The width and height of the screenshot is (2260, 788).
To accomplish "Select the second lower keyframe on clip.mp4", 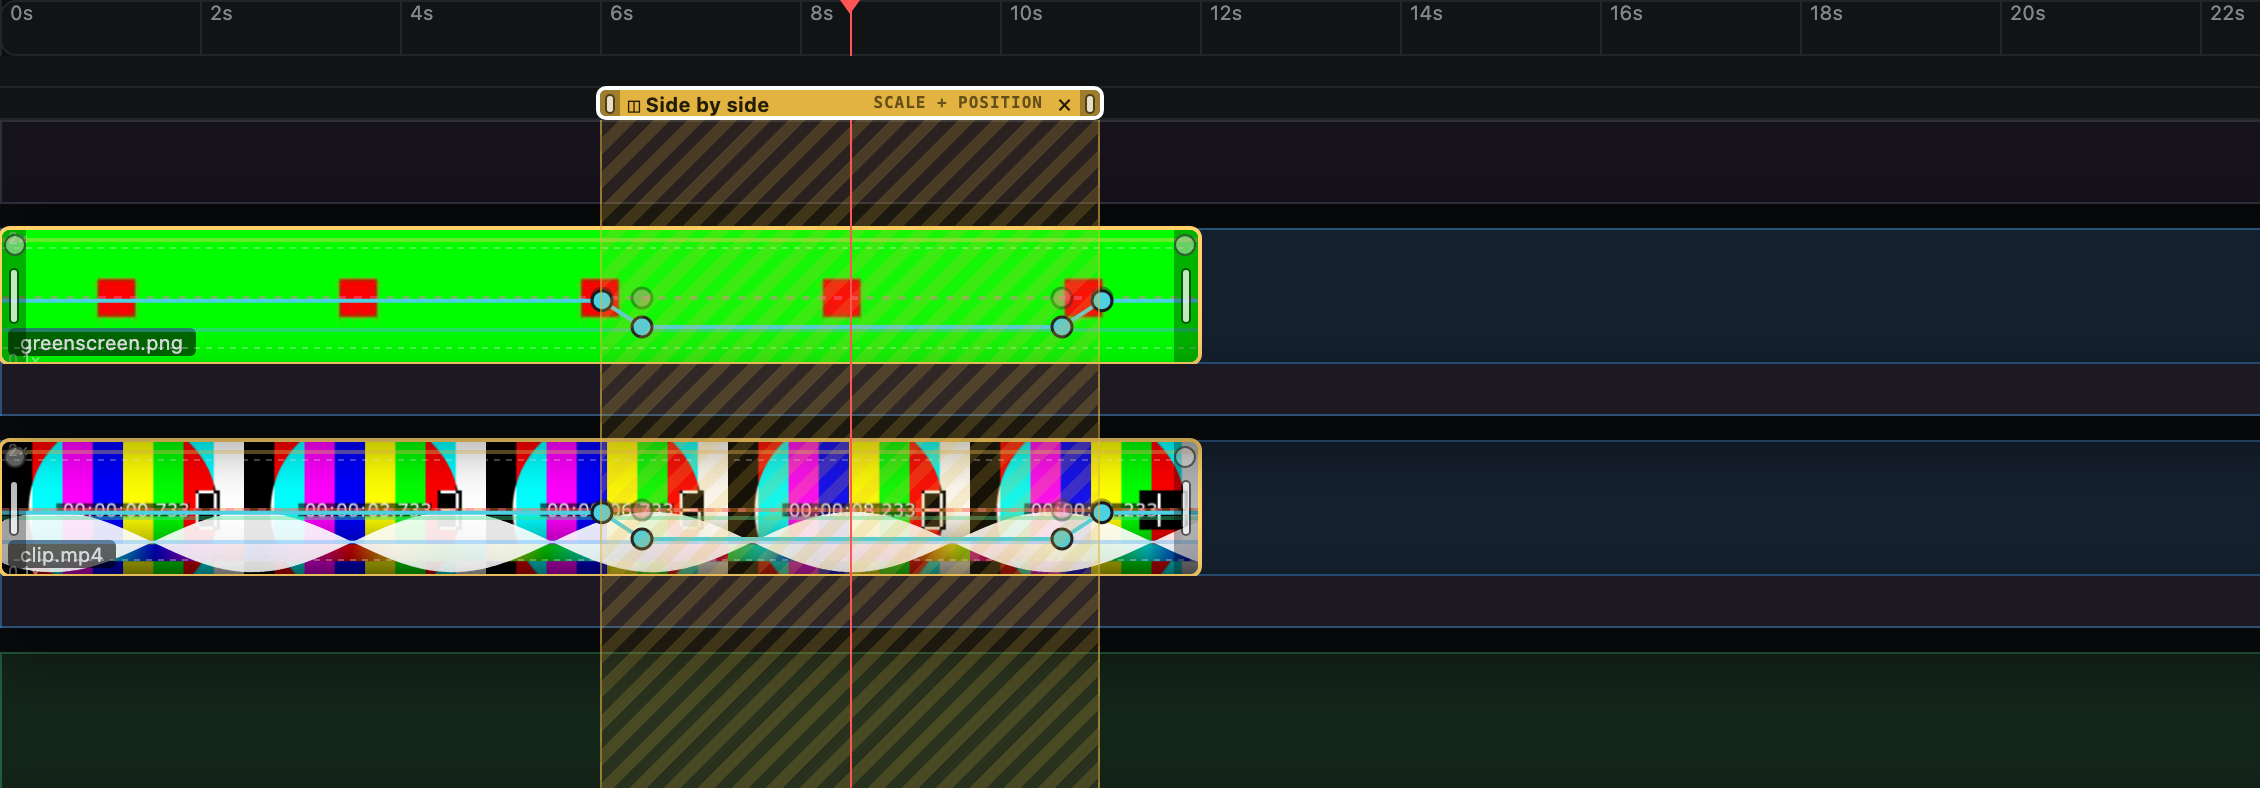I will click(x=642, y=539).
